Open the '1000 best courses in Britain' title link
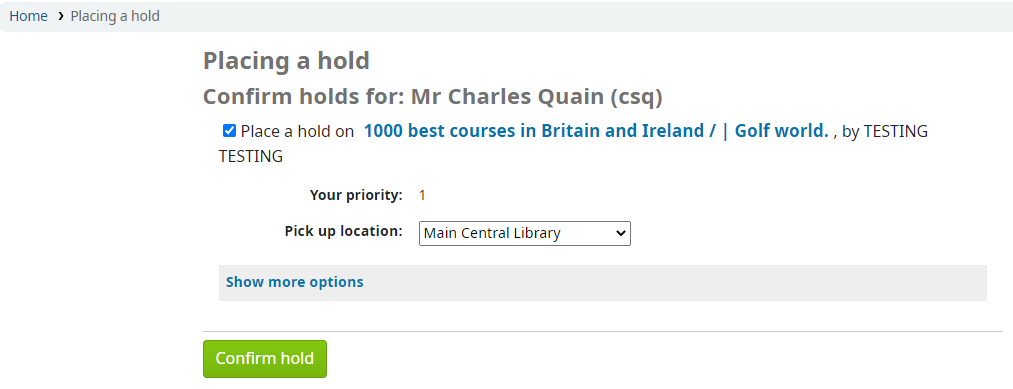 pos(539,131)
